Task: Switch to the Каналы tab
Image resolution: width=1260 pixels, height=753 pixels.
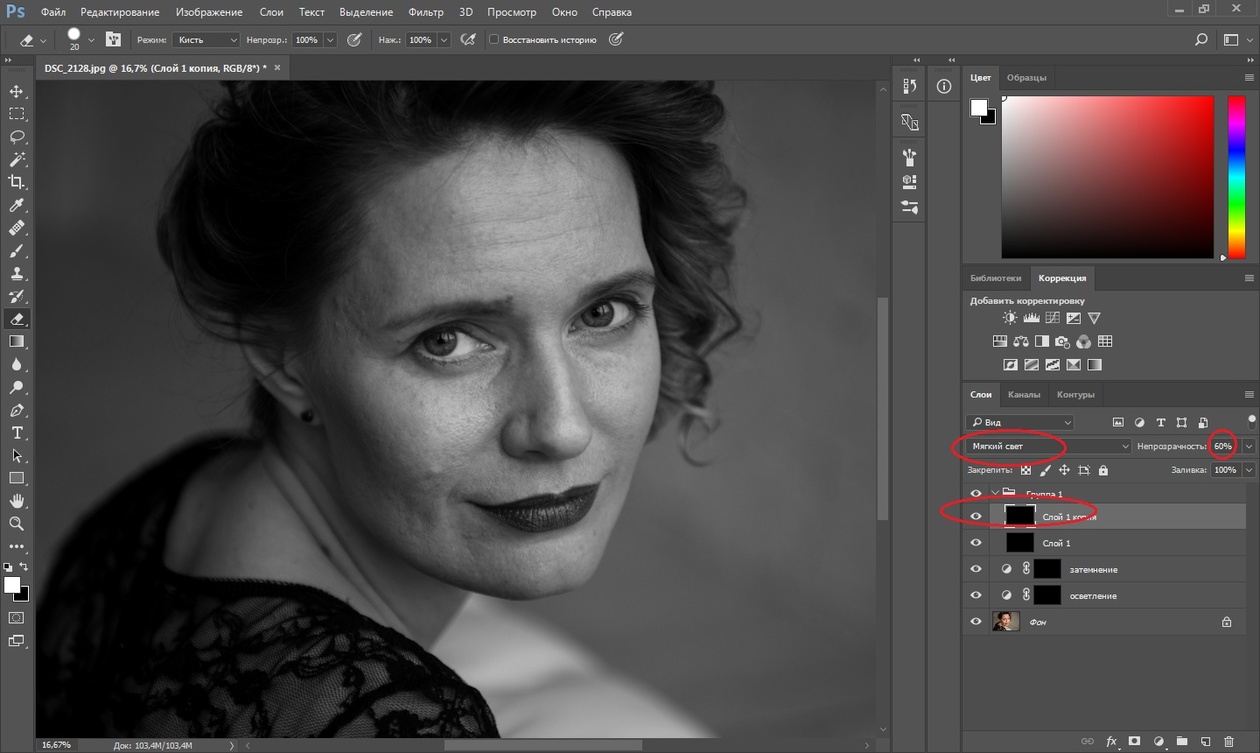Action: tap(1023, 394)
